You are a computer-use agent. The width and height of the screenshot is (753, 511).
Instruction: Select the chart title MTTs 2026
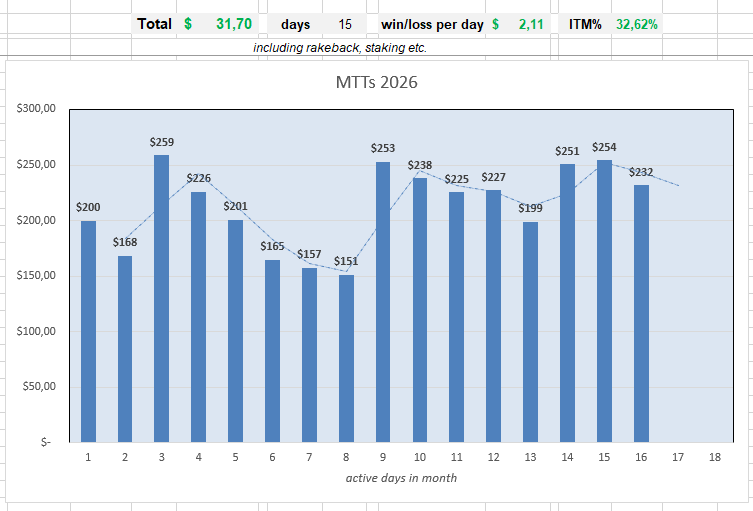pos(376,82)
